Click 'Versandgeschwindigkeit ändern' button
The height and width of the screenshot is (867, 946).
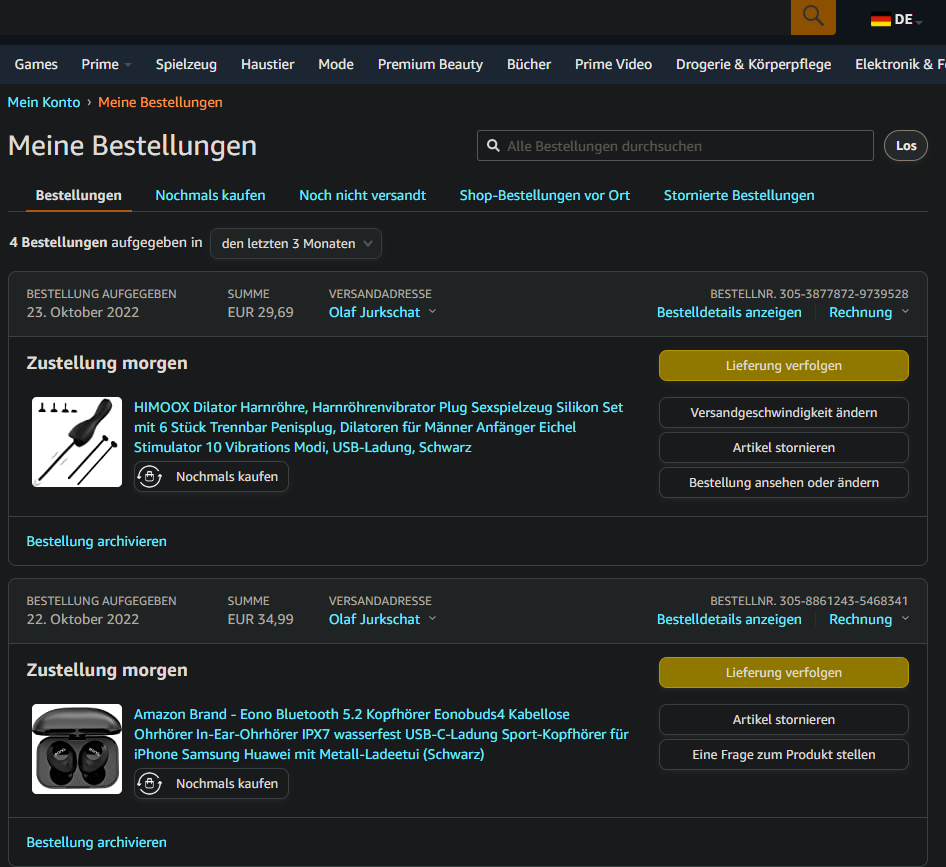click(783, 413)
